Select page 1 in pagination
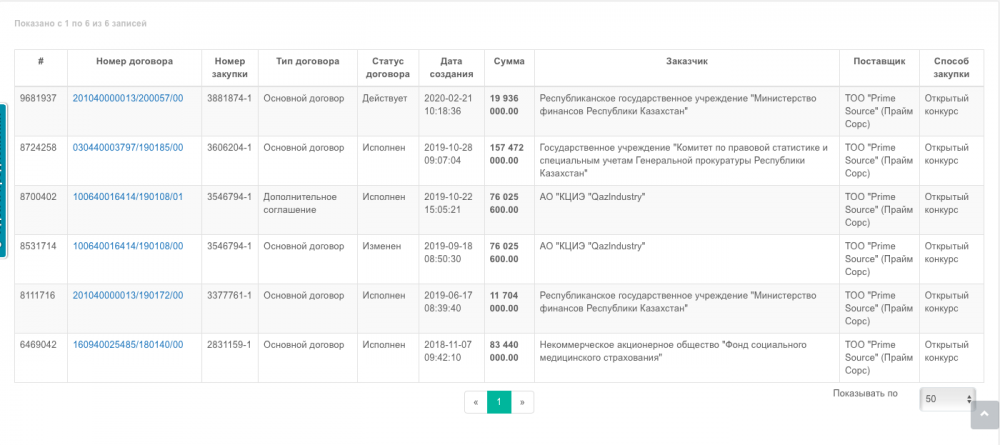The height and width of the screenshot is (445, 1000). tap(499, 402)
